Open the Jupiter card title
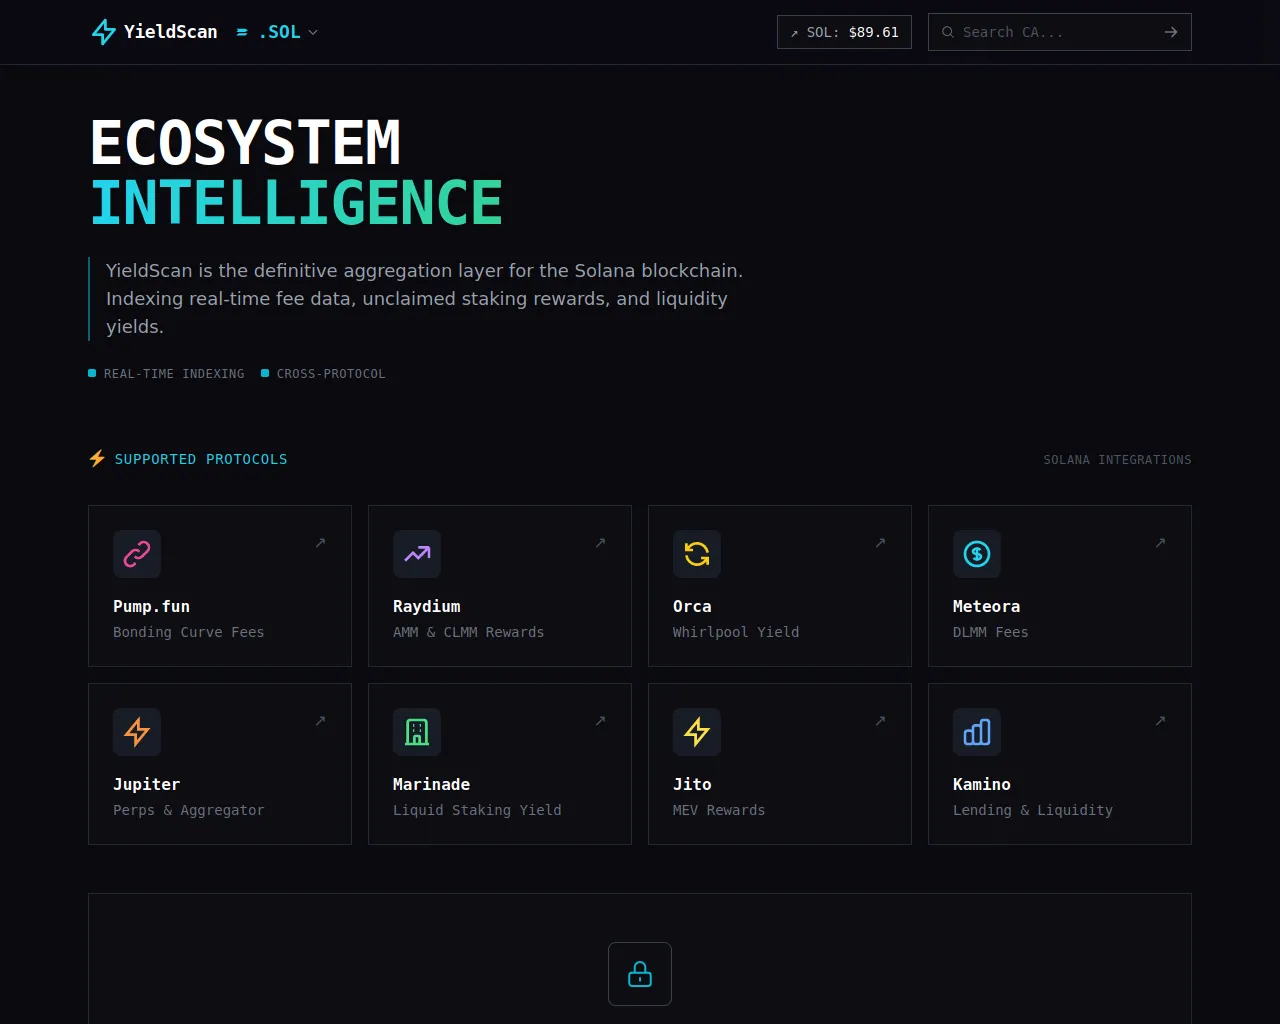The height and width of the screenshot is (1024, 1280). click(146, 784)
